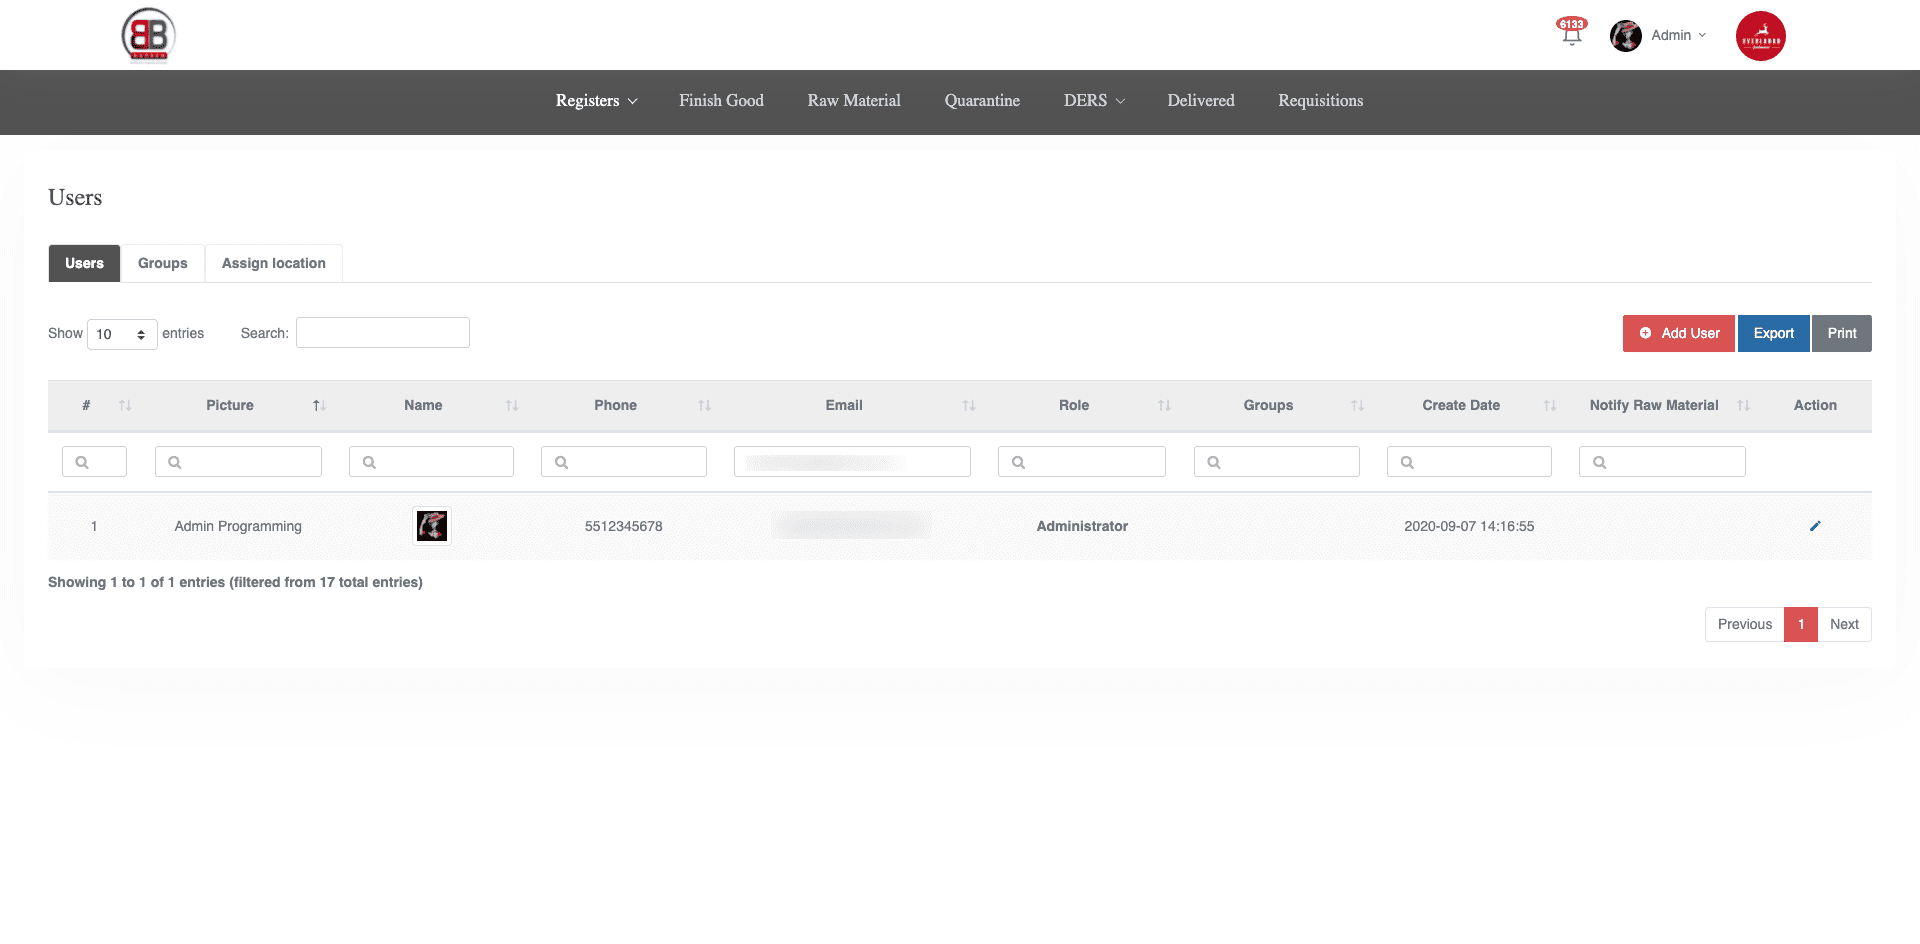Open the Quarantine menu item
Image resolution: width=1920 pixels, height=944 pixels.
click(x=982, y=101)
